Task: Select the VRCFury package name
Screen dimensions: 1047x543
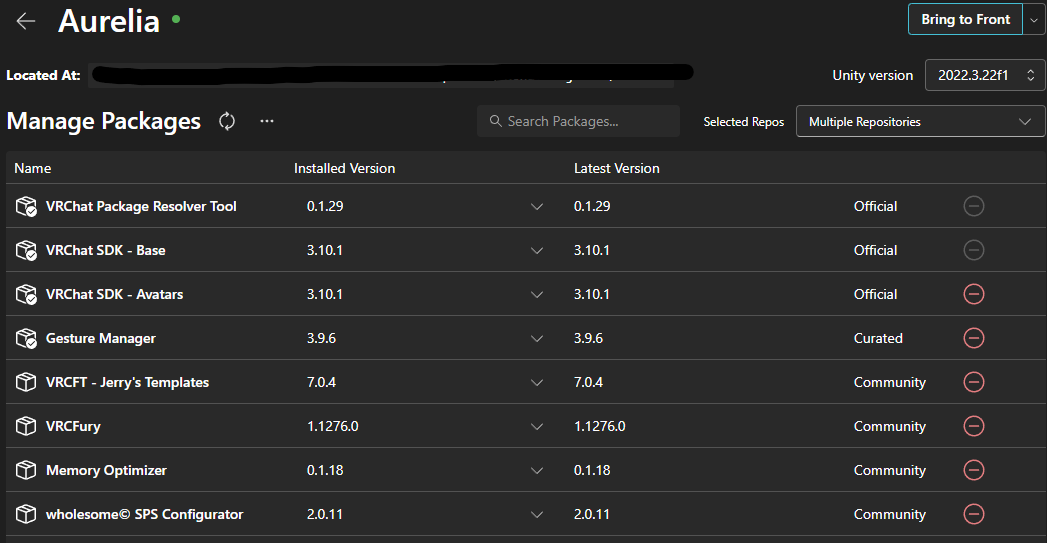Action: [x=73, y=426]
